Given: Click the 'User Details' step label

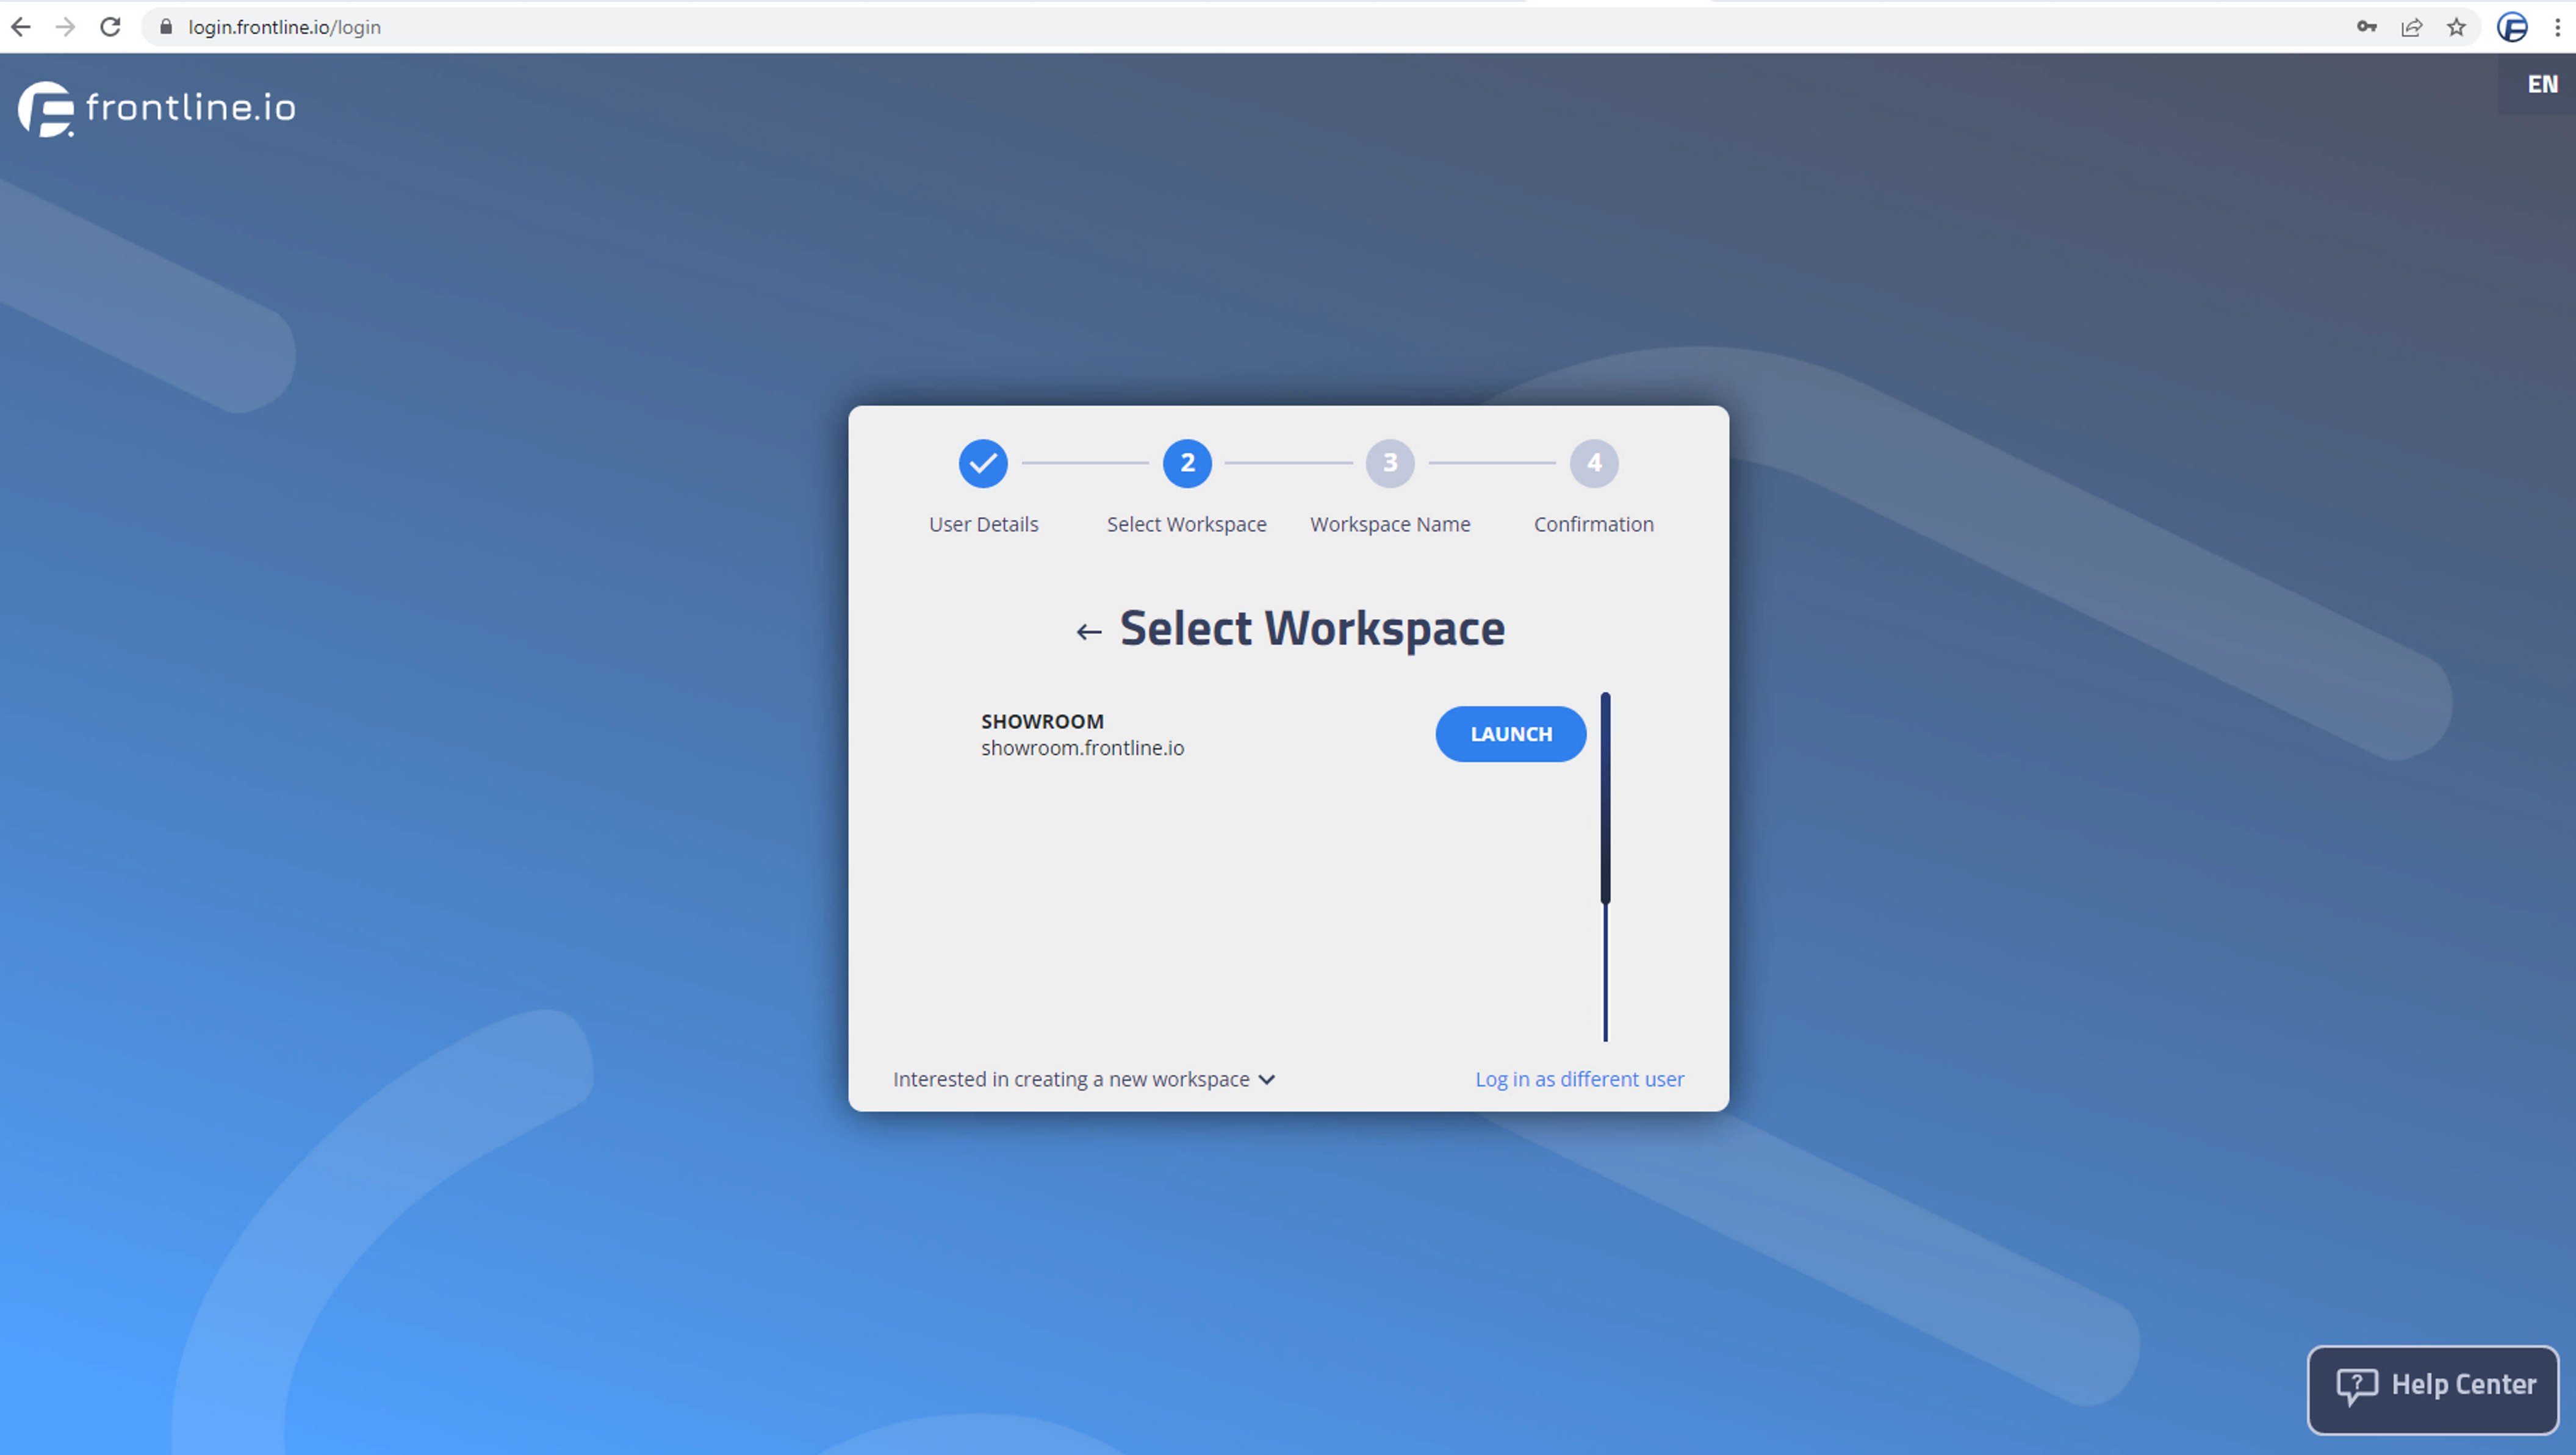Looking at the screenshot, I should point(983,524).
